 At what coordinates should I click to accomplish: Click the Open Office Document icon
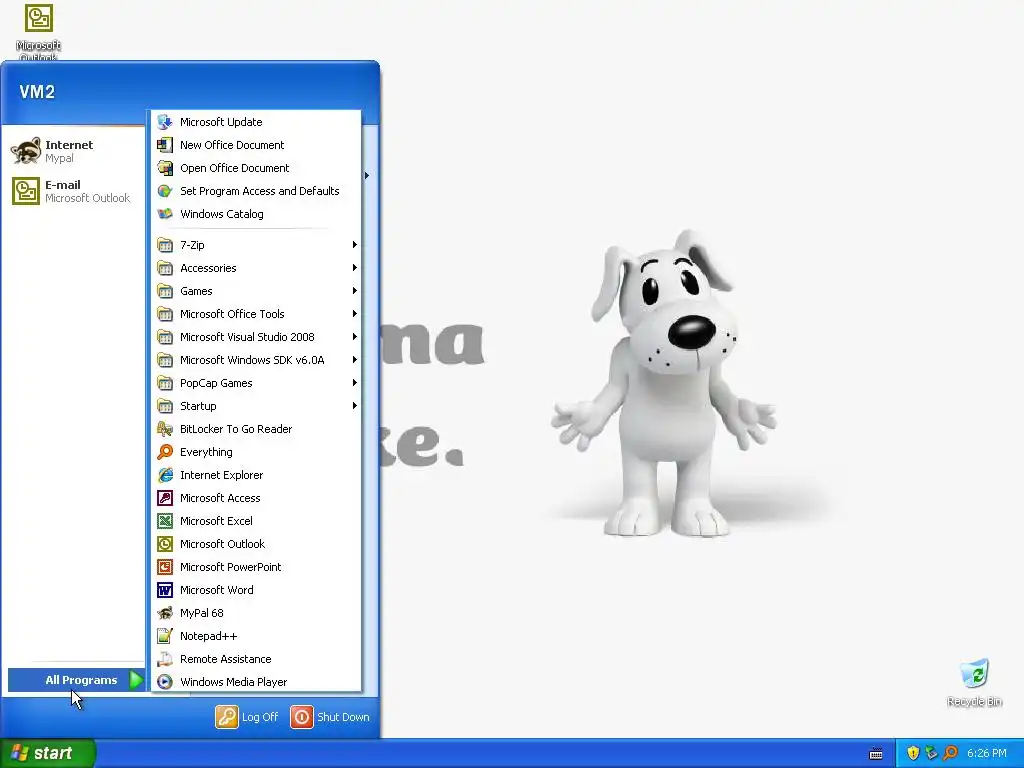tap(165, 168)
